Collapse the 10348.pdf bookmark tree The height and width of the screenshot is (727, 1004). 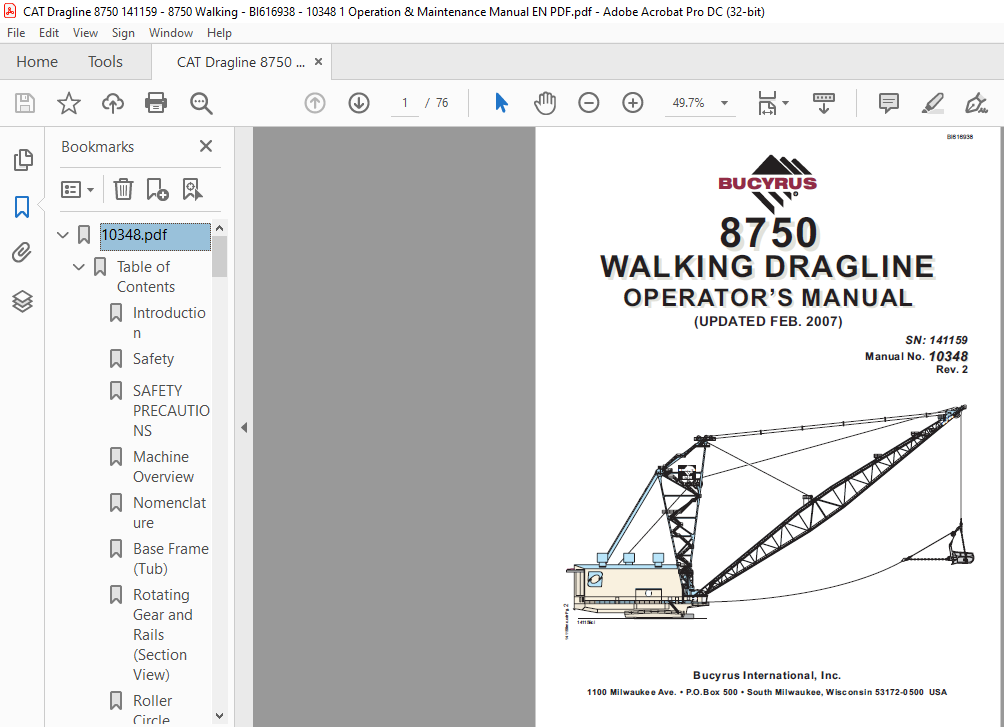click(x=63, y=235)
